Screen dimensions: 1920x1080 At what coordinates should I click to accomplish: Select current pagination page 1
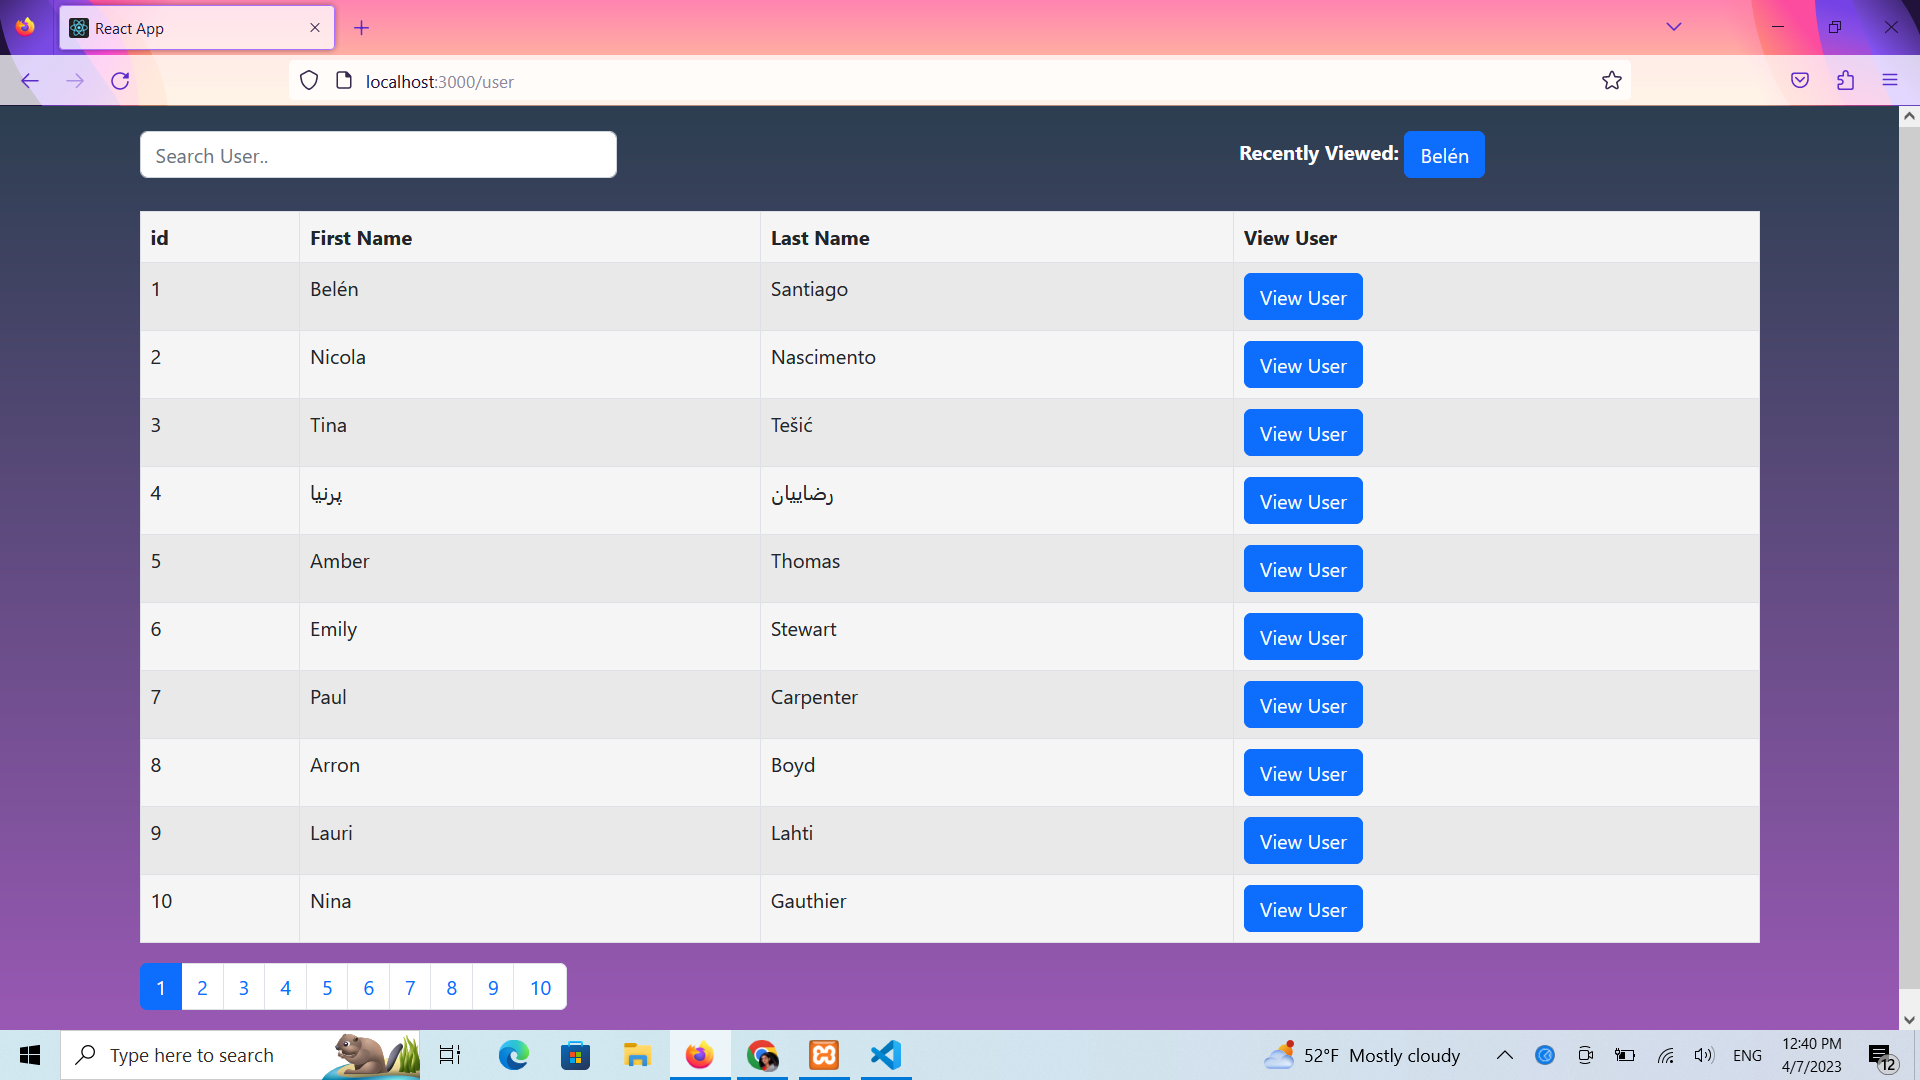pos(161,987)
